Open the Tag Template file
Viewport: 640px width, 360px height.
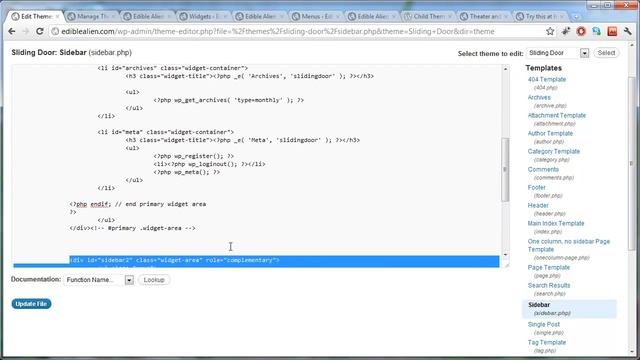click(547, 342)
